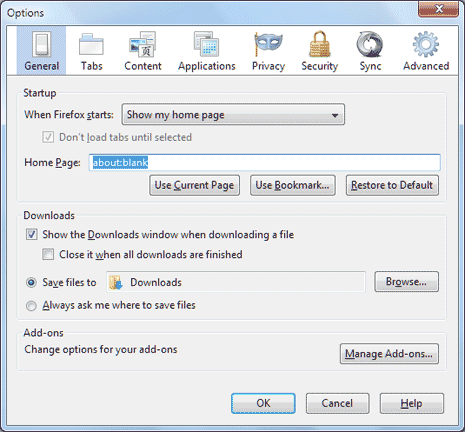This screenshot has height=432, width=465.
Task: Open the Advanced gear icon
Action: tap(426, 44)
